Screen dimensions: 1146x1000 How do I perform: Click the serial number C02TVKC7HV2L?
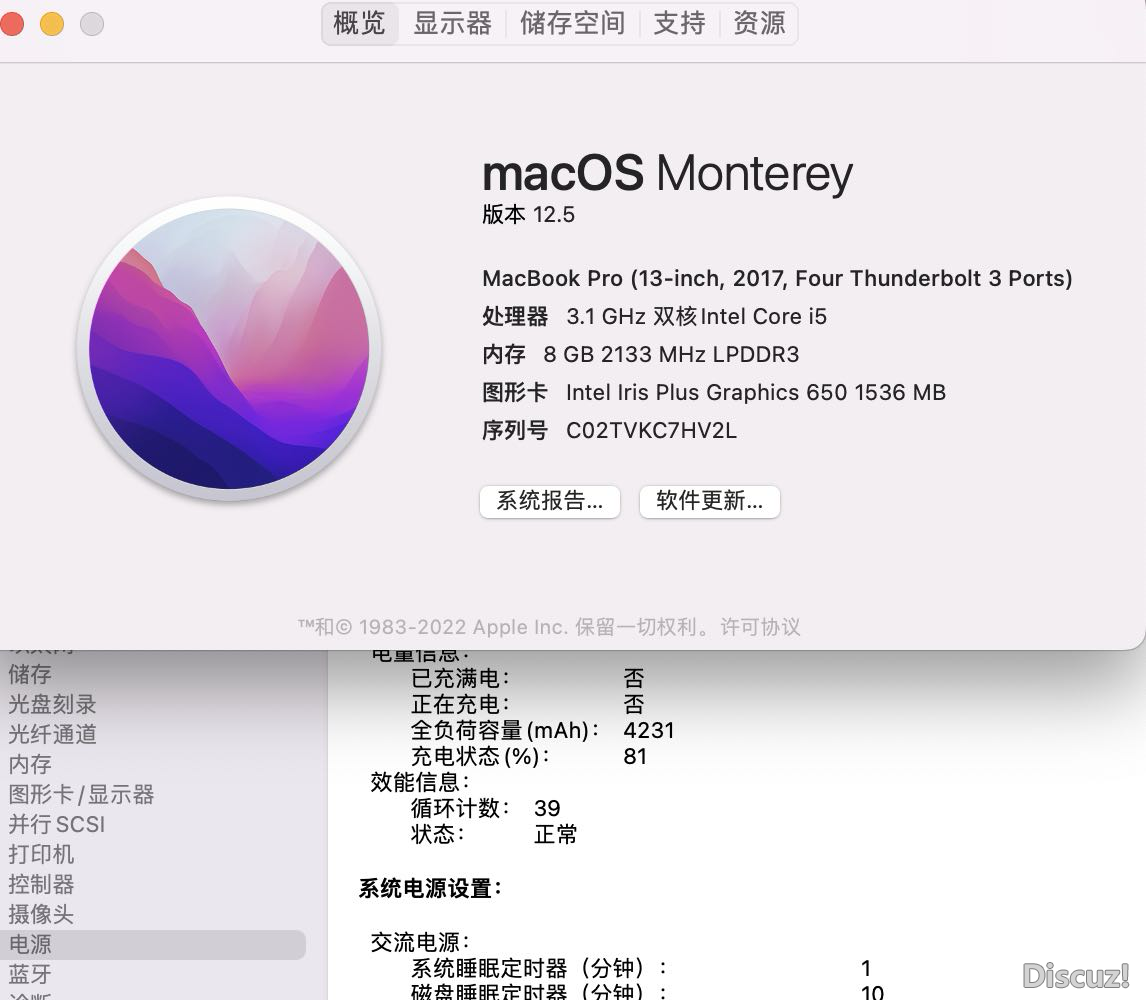[651, 431]
